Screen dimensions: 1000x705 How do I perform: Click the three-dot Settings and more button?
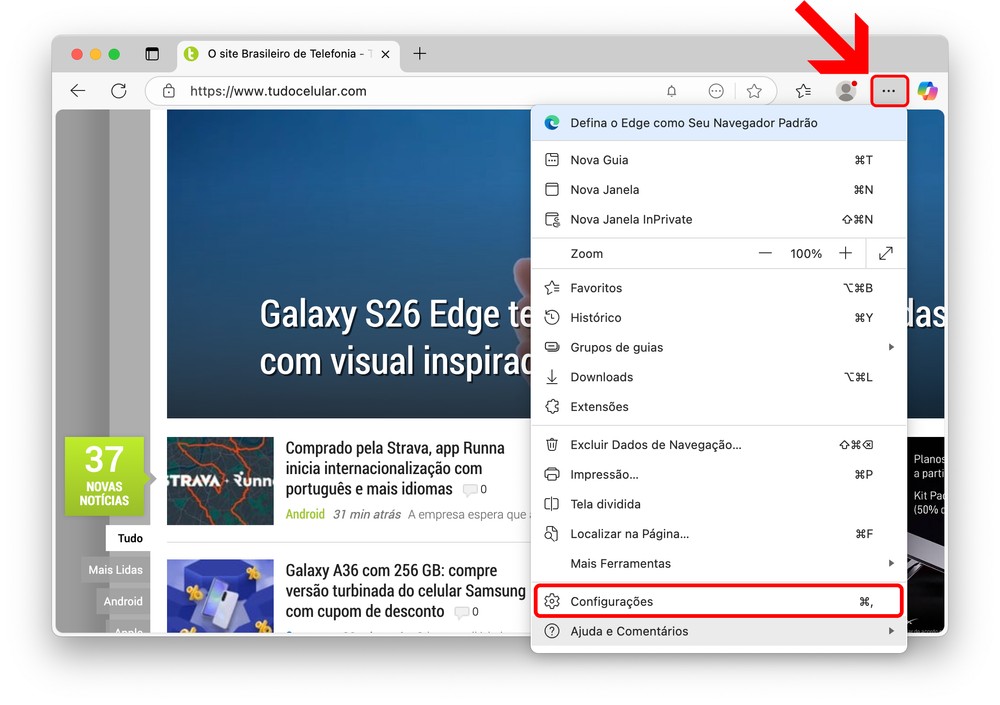coord(889,91)
